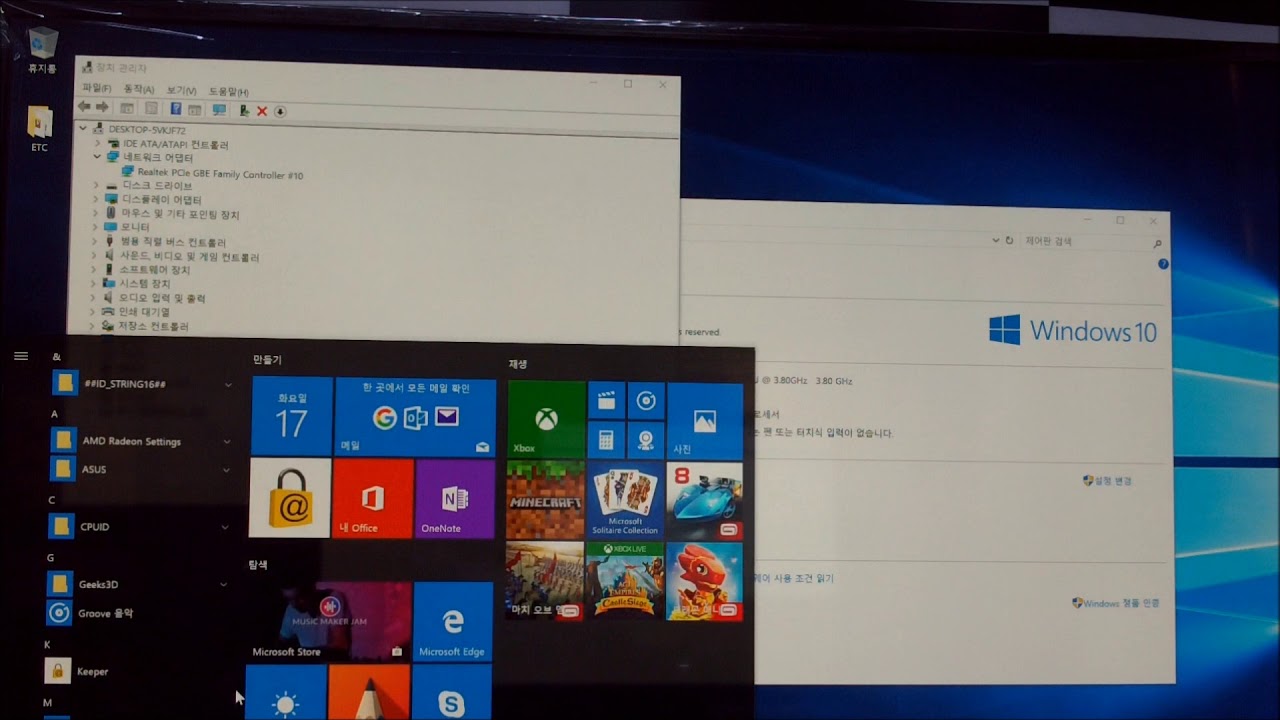Click the blue help icon in System window
The image size is (1280, 720).
1163,264
